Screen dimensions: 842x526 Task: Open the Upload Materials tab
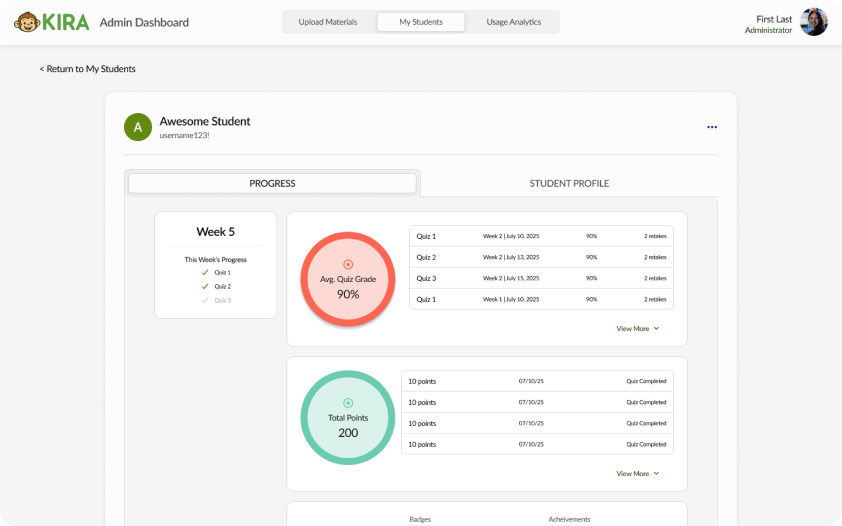click(x=328, y=22)
